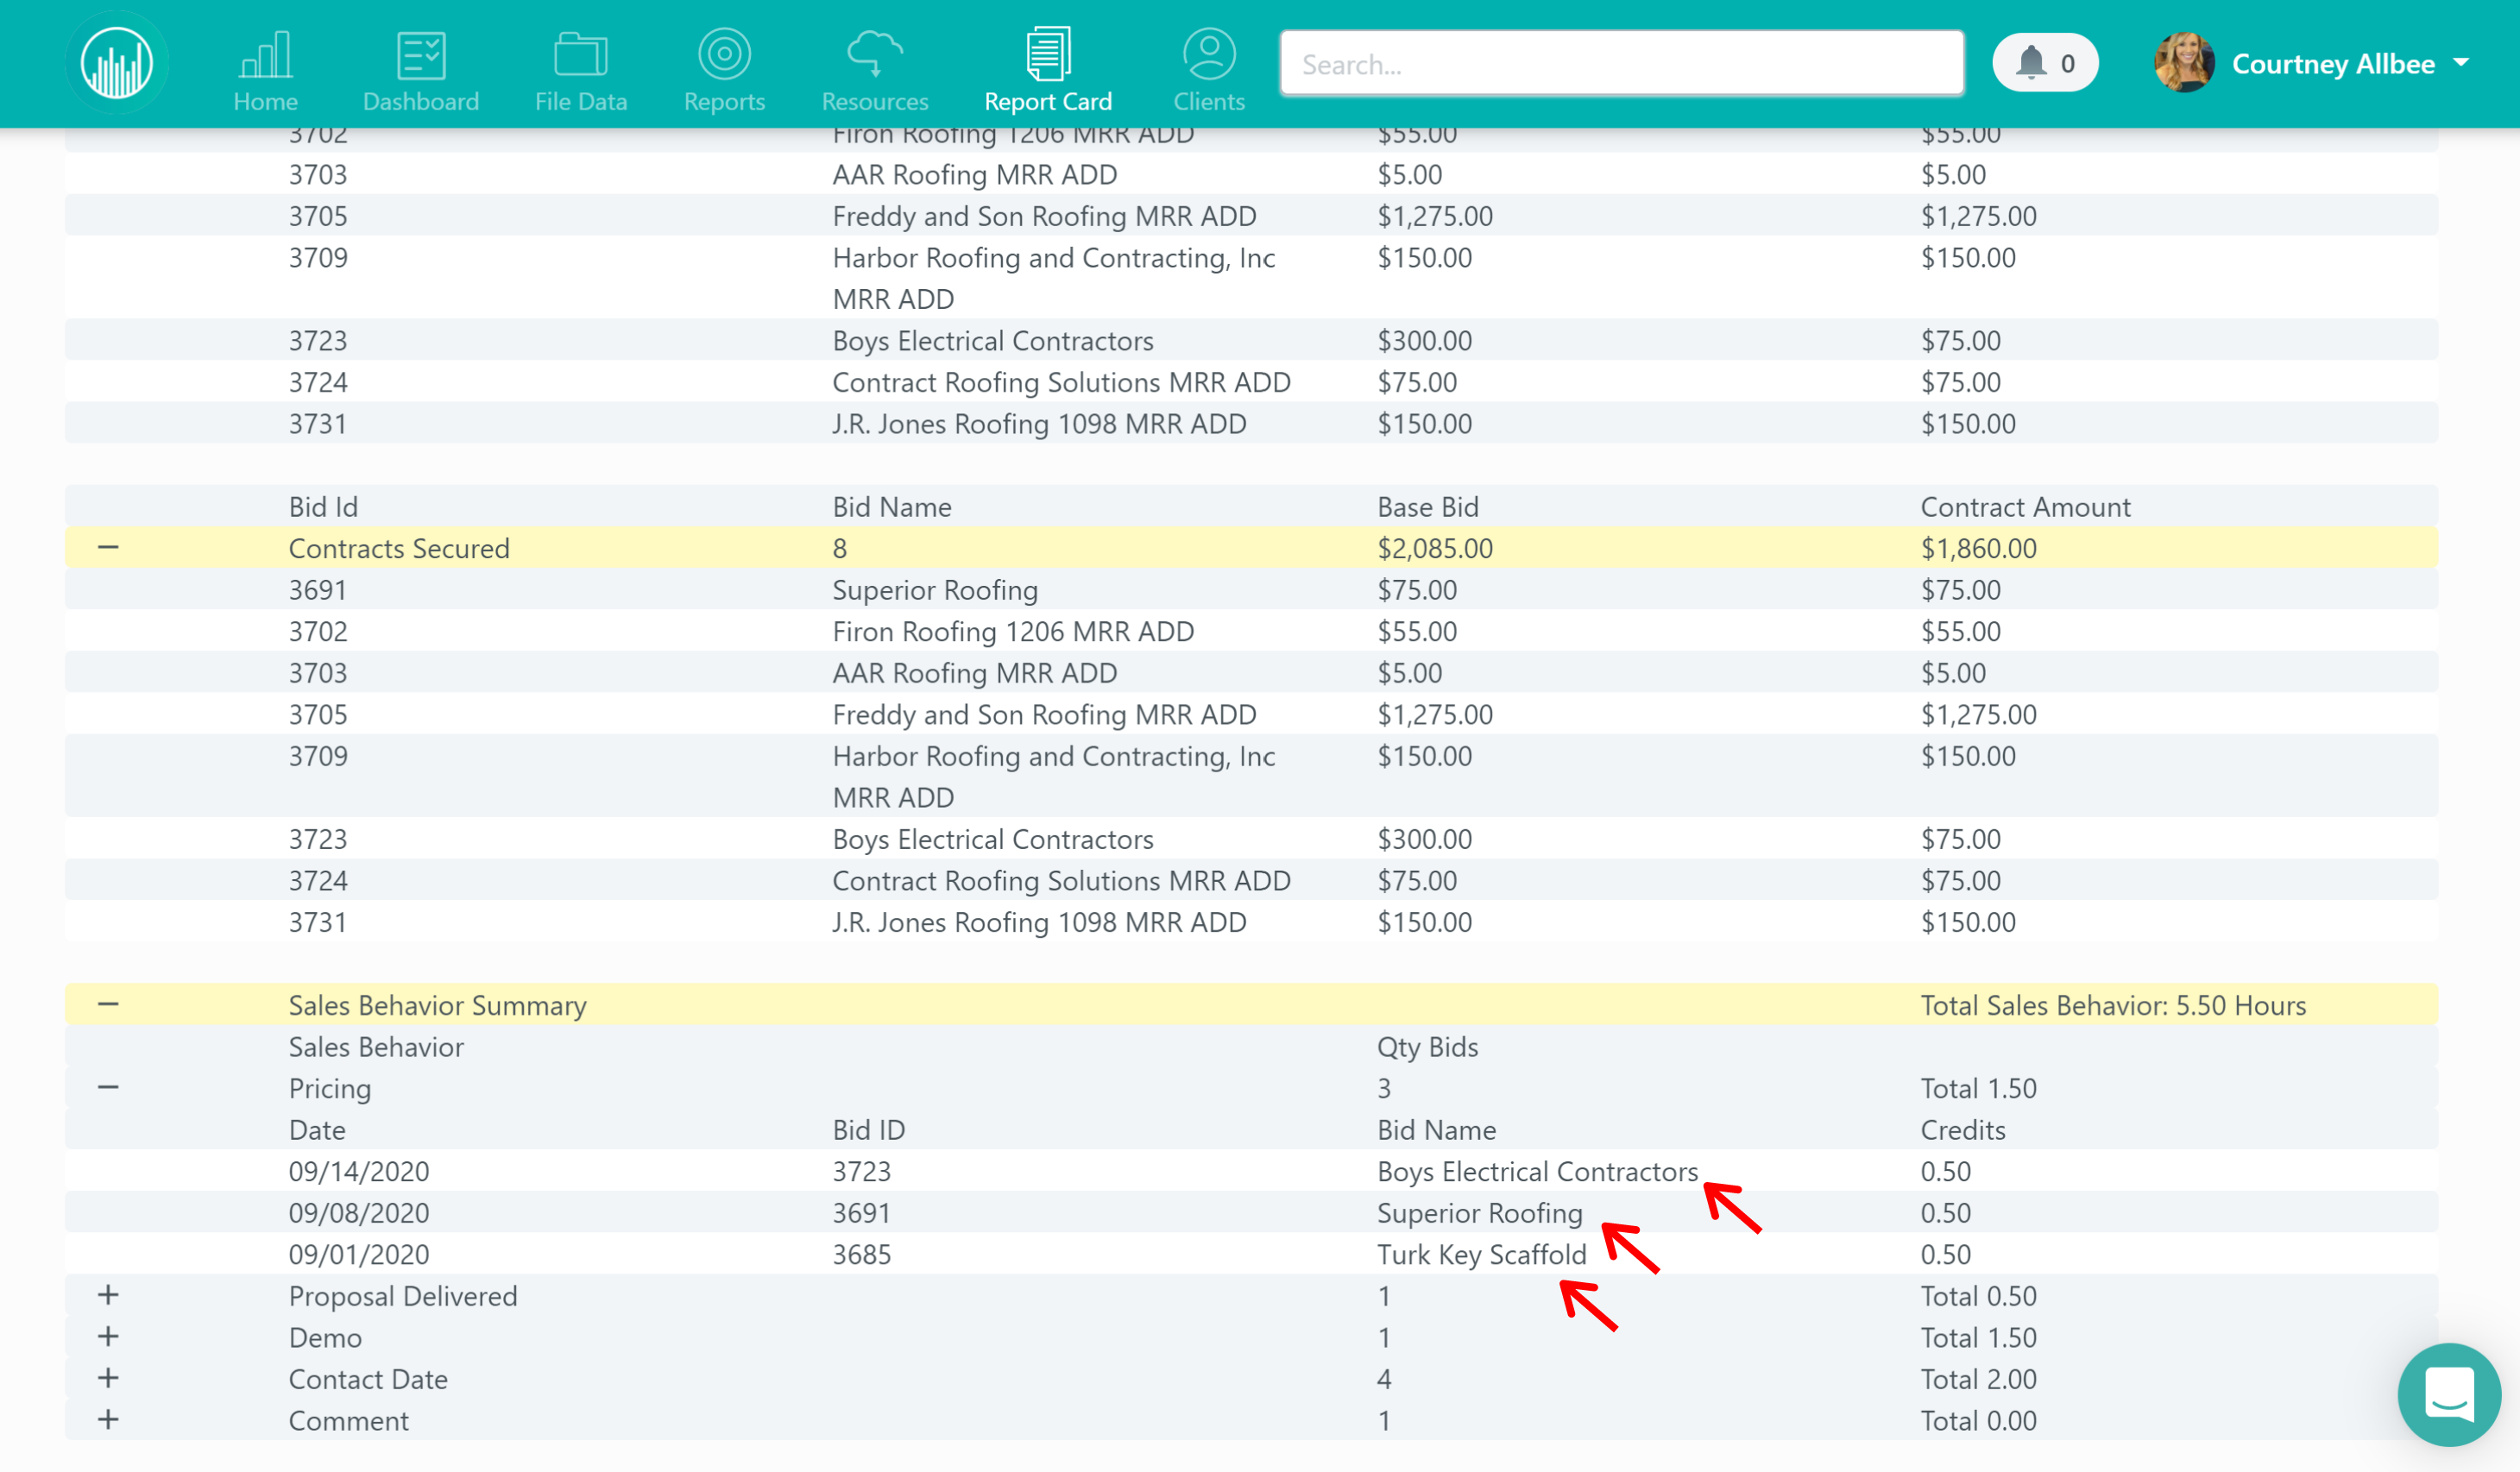Expand the Proposal Delivered row
The image size is (2520, 1472).
click(x=108, y=1296)
